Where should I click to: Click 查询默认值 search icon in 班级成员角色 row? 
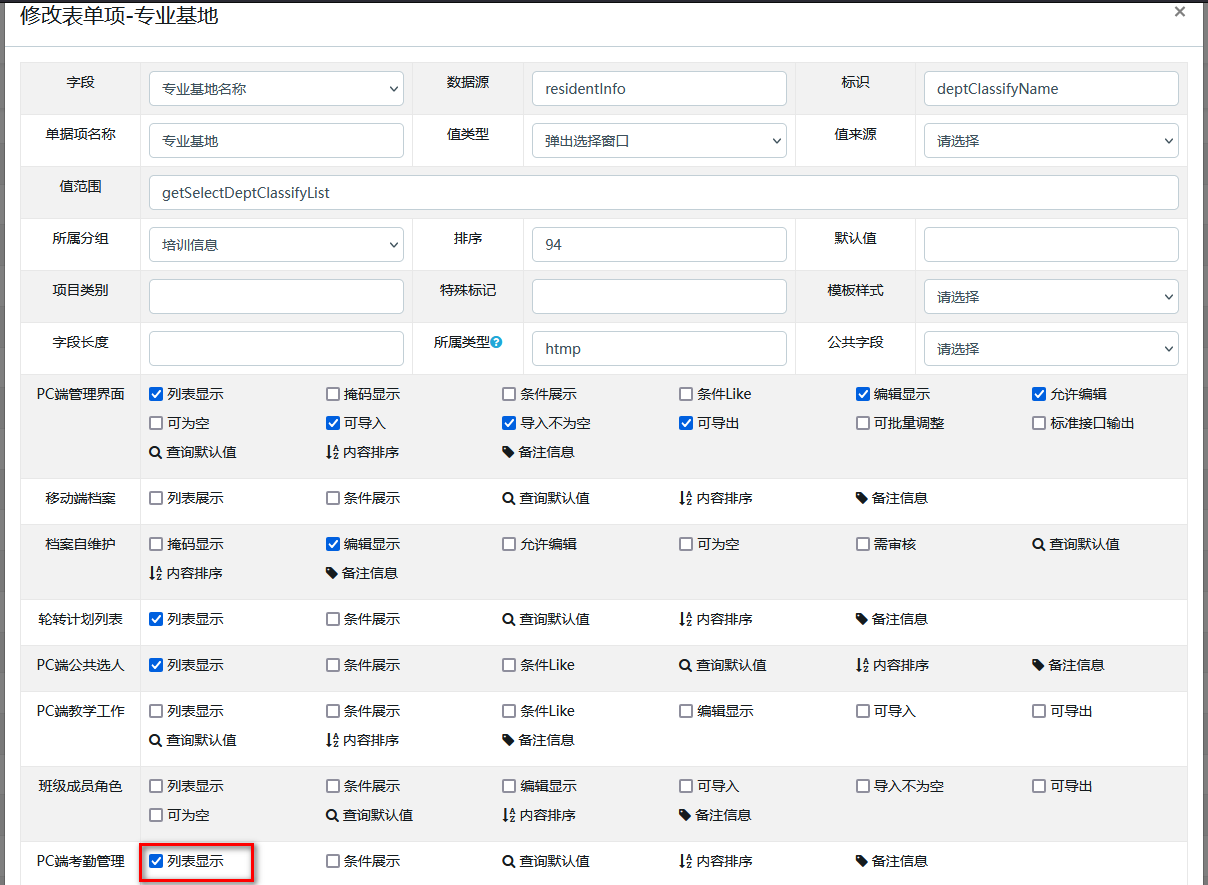[x=332, y=815]
